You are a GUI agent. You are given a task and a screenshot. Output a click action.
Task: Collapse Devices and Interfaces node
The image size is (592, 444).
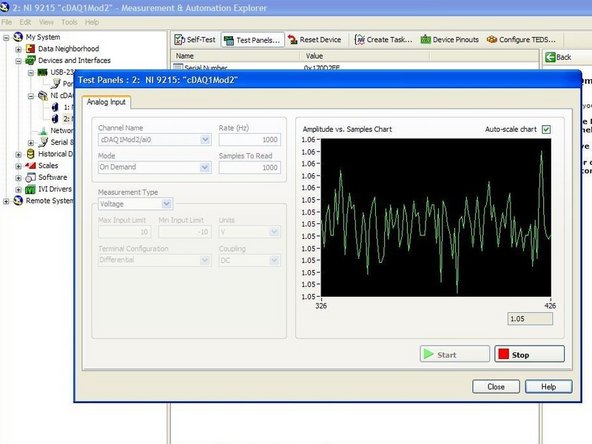pyautogui.click(x=18, y=61)
